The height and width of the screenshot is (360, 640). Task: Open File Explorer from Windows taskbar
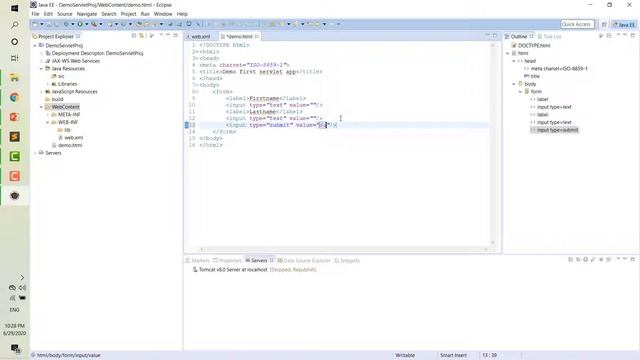15,78
